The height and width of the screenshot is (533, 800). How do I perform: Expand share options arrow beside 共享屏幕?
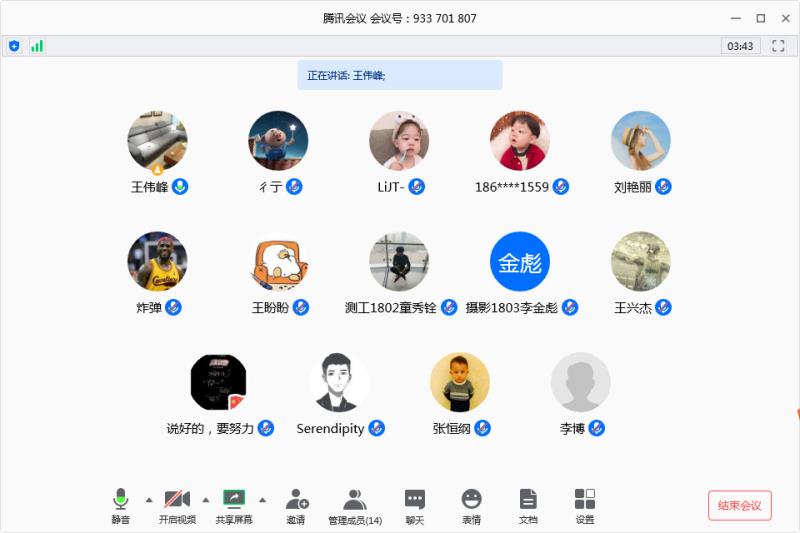click(263, 499)
